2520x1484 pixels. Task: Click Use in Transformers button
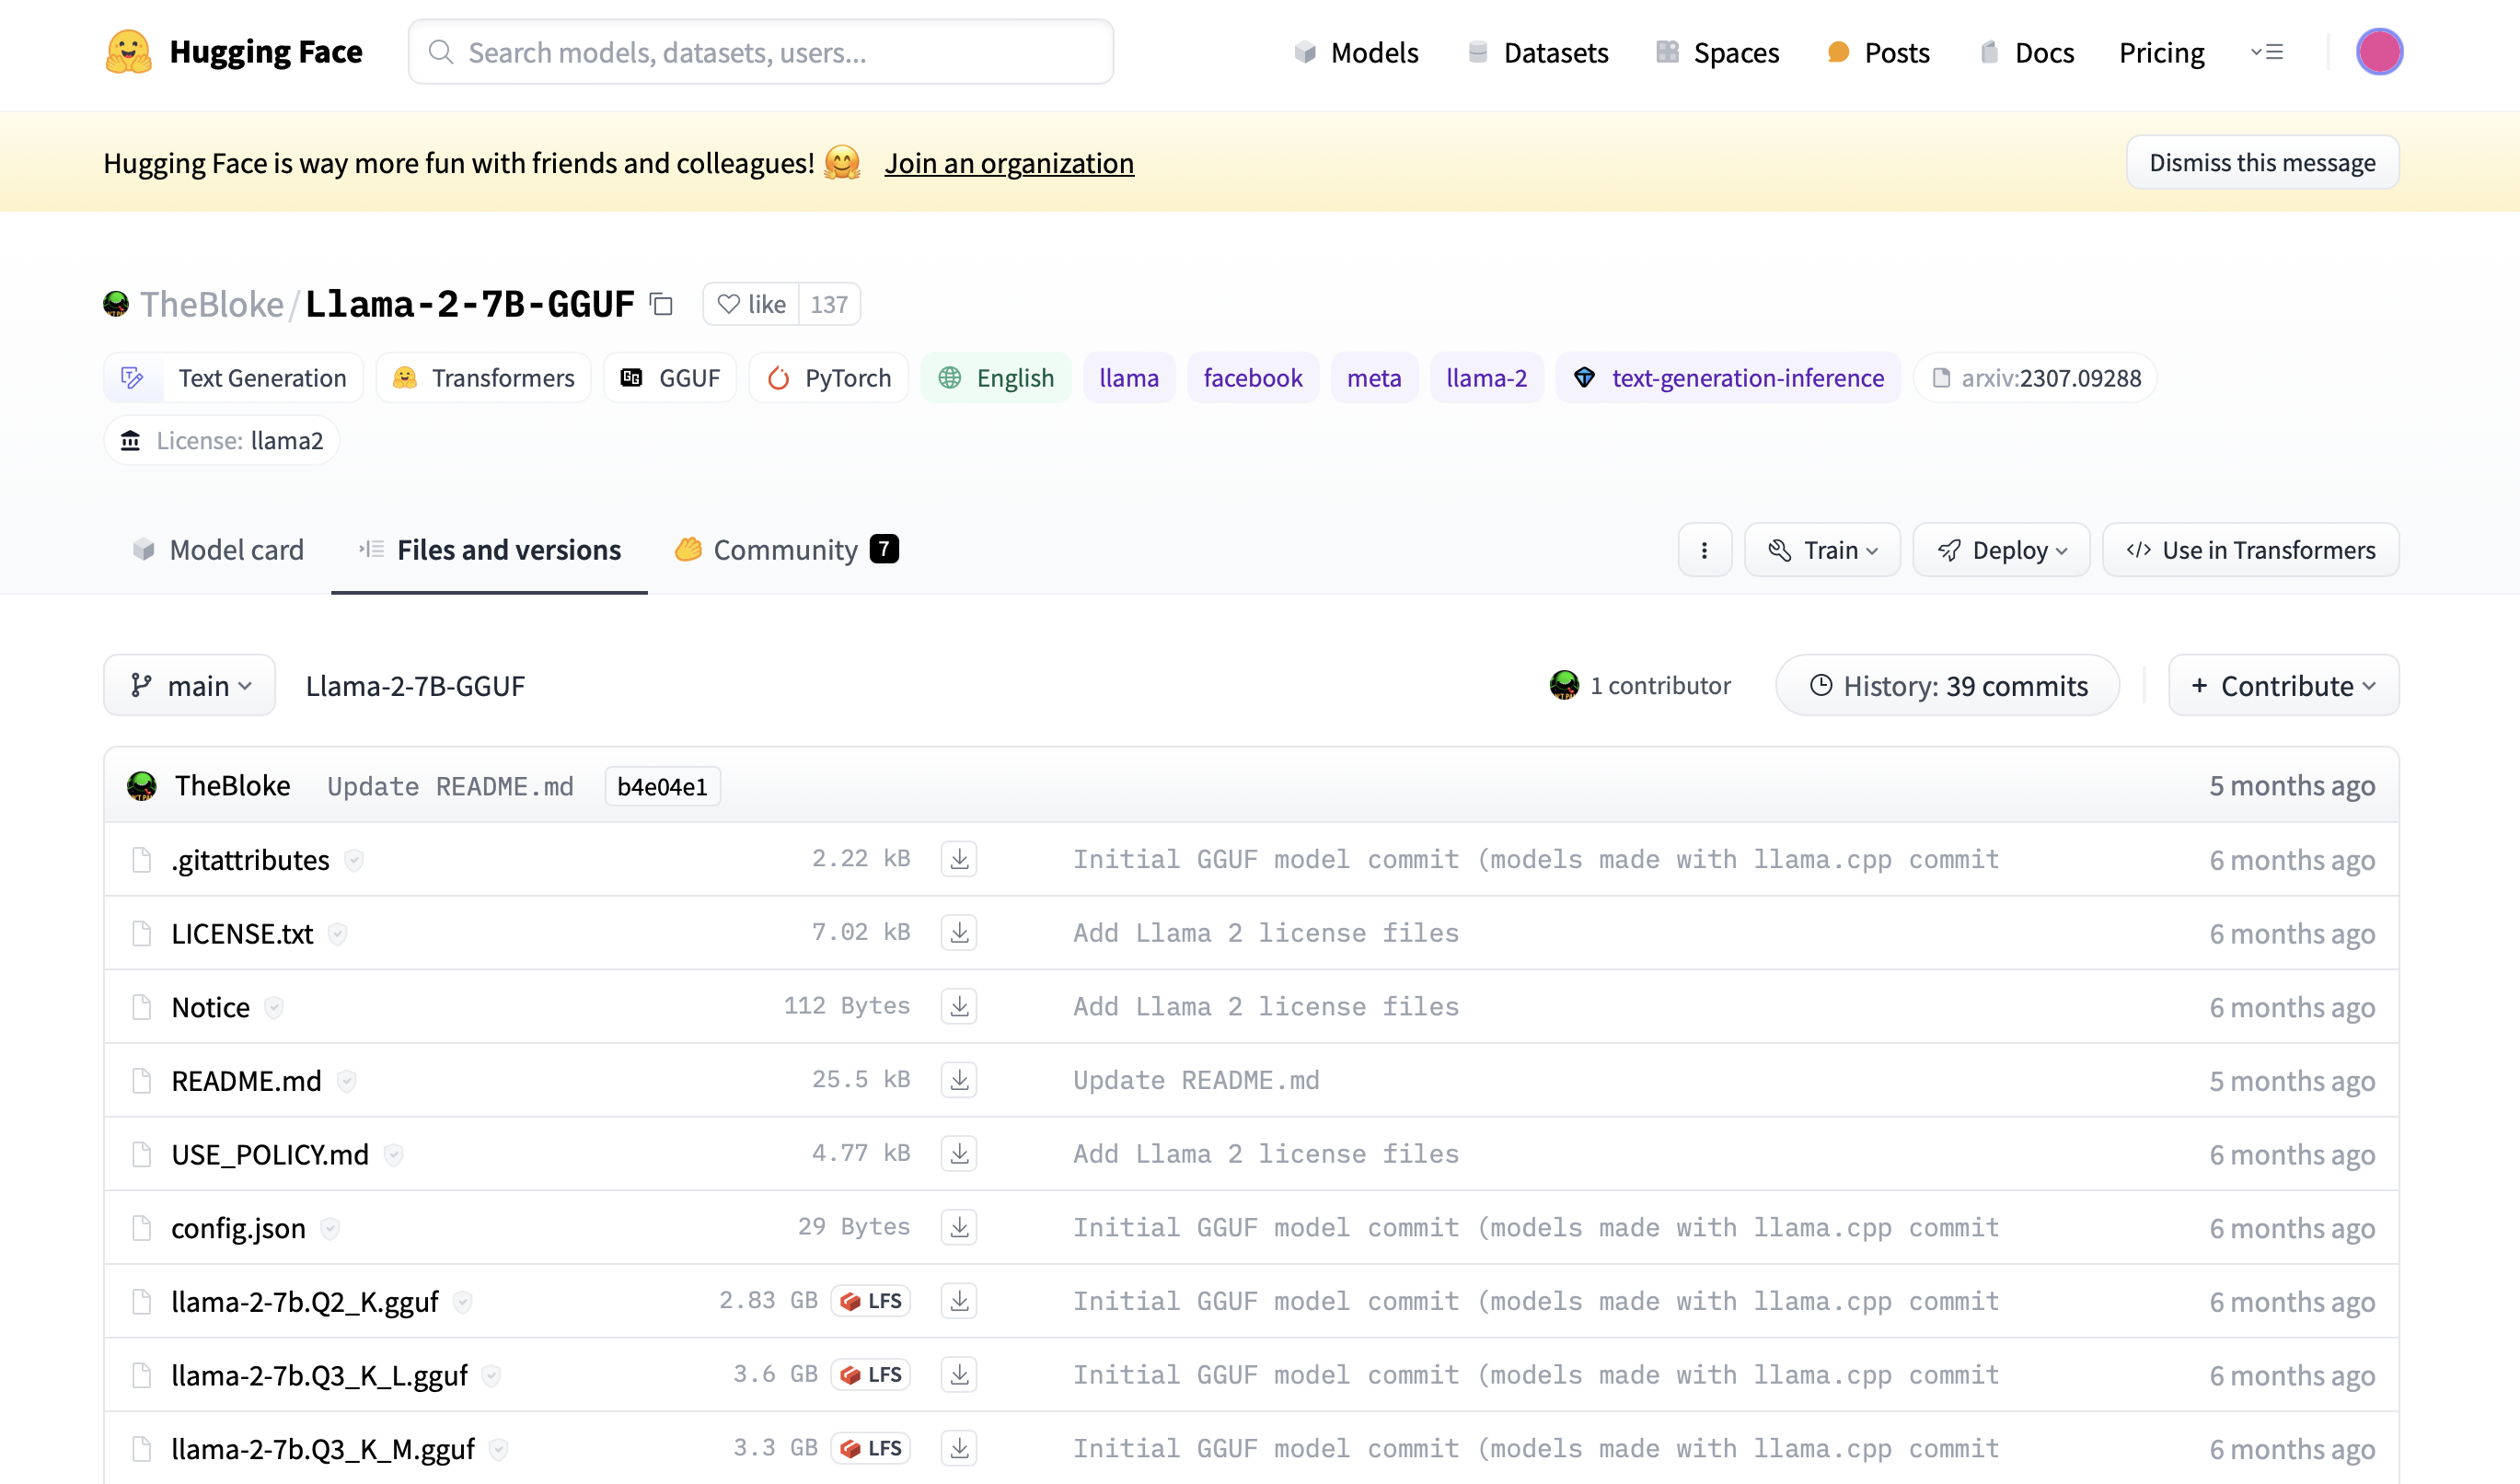pos(2250,550)
